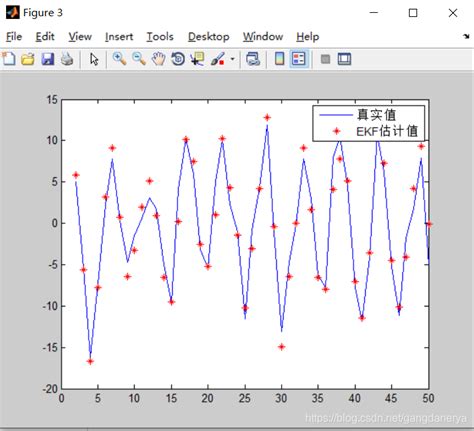Viewport: 474px width, 431px height.
Task: Print the figure using the printer icon
Action: tap(67, 59)
